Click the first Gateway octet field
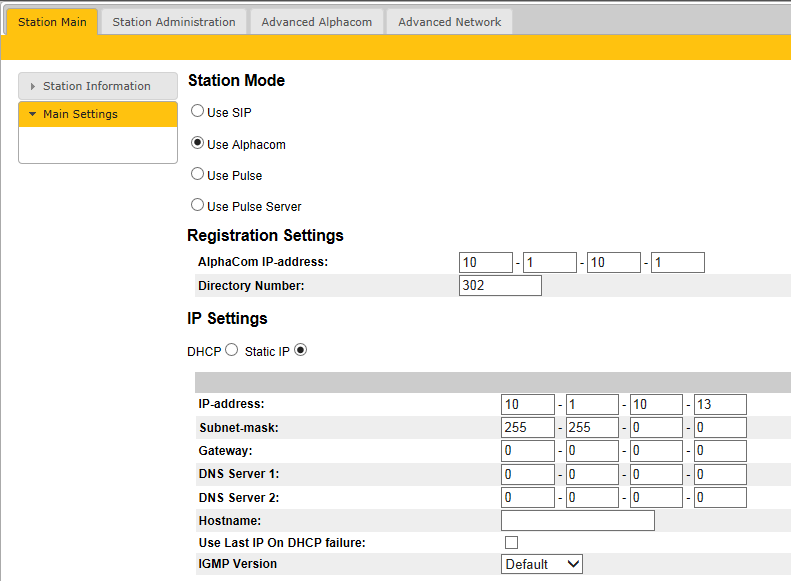 528,451
